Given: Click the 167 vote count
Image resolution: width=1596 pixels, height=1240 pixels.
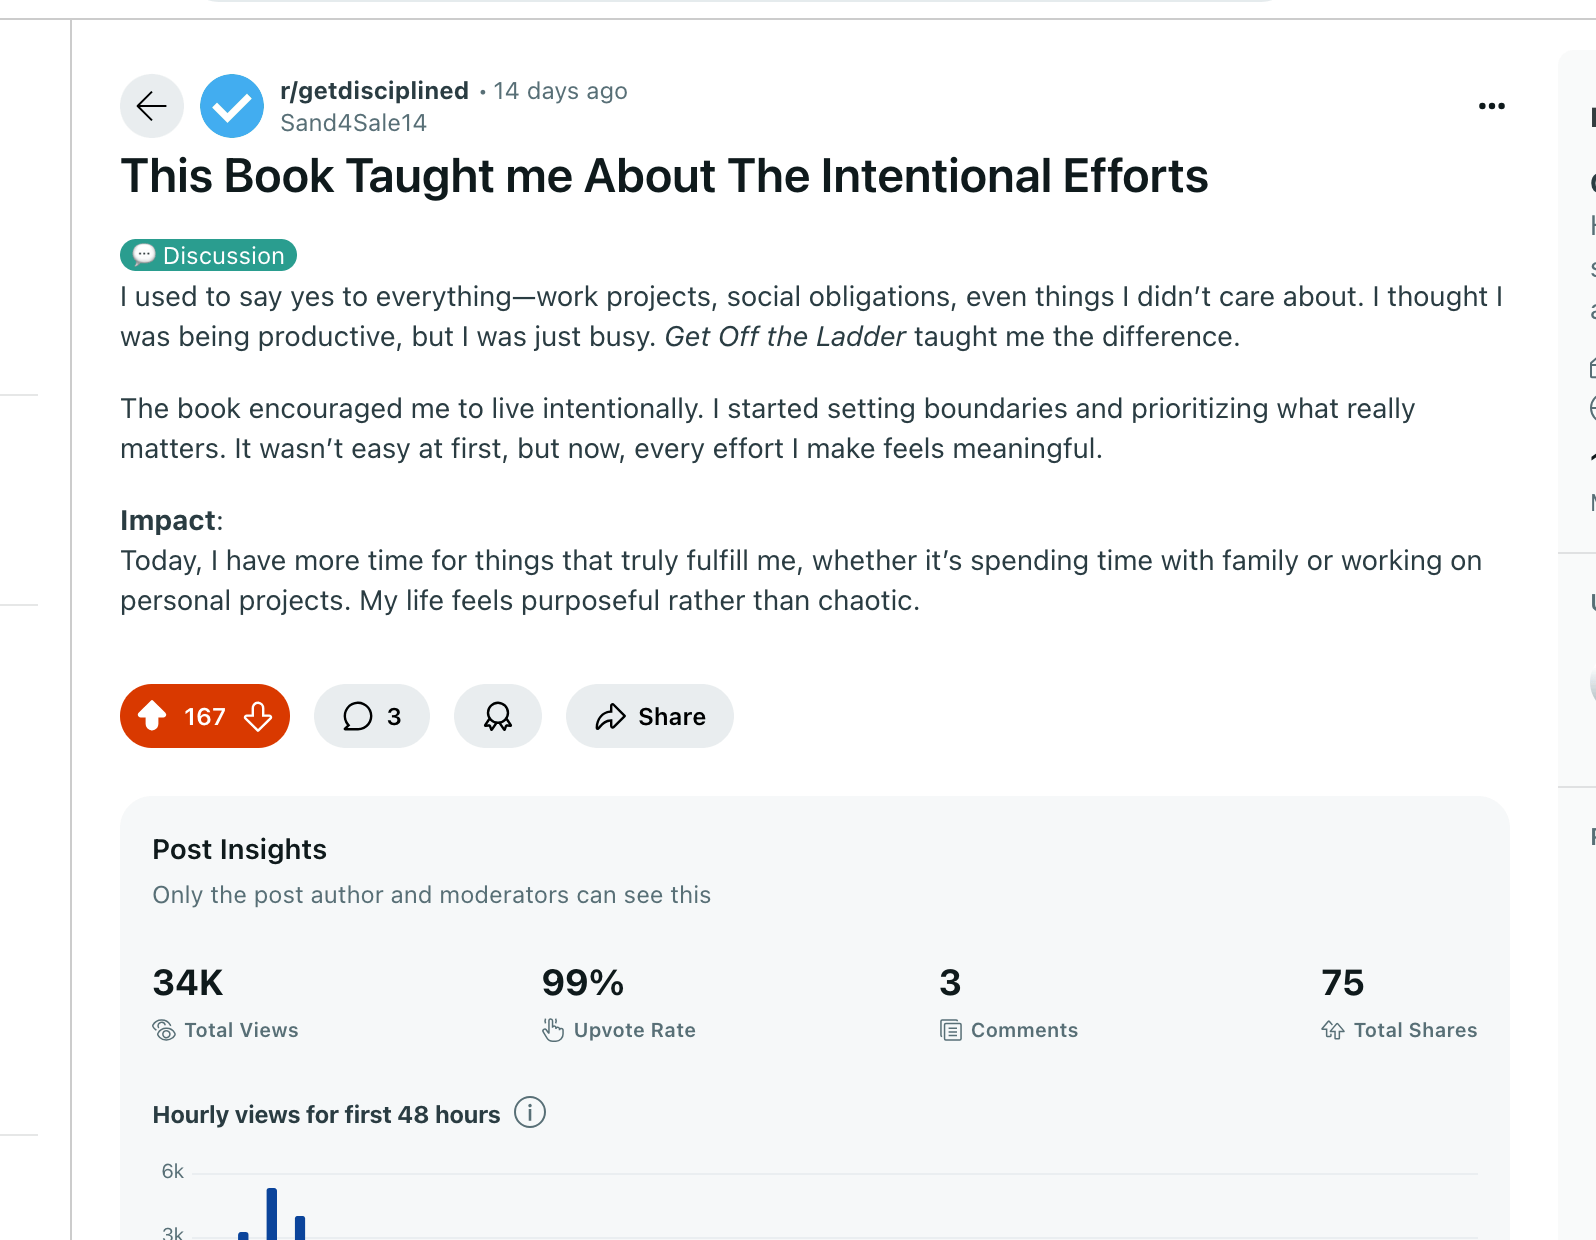Looking at the screenshot, I should coord(205,716).
